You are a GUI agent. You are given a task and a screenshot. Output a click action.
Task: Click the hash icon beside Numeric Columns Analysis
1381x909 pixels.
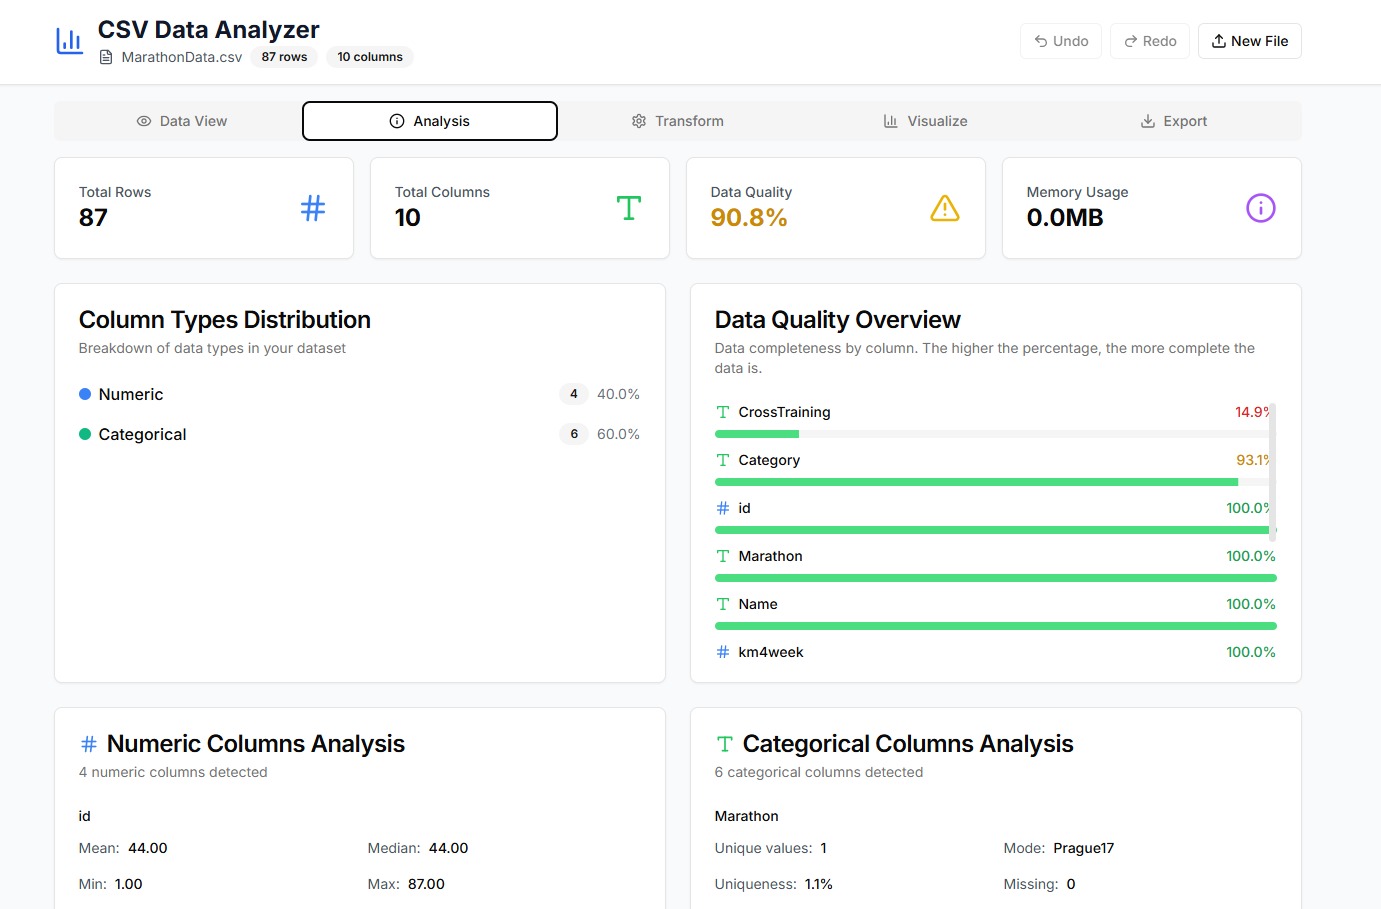tap(89, 744)
